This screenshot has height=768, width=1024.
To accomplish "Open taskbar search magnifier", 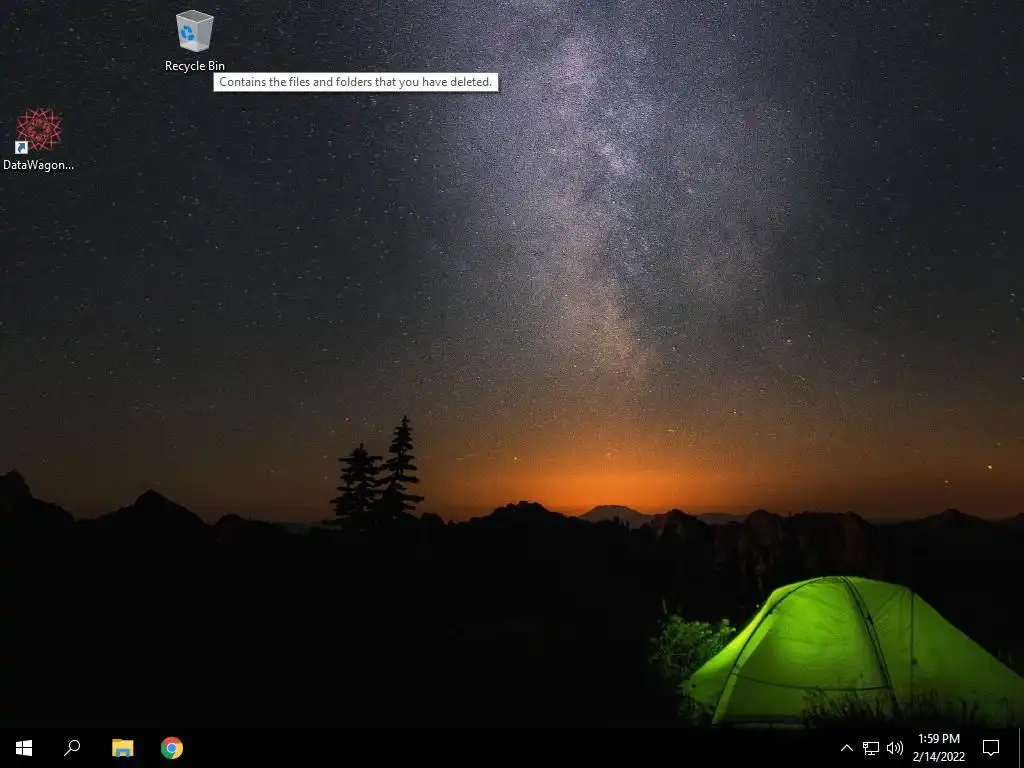I will (72, 748).
